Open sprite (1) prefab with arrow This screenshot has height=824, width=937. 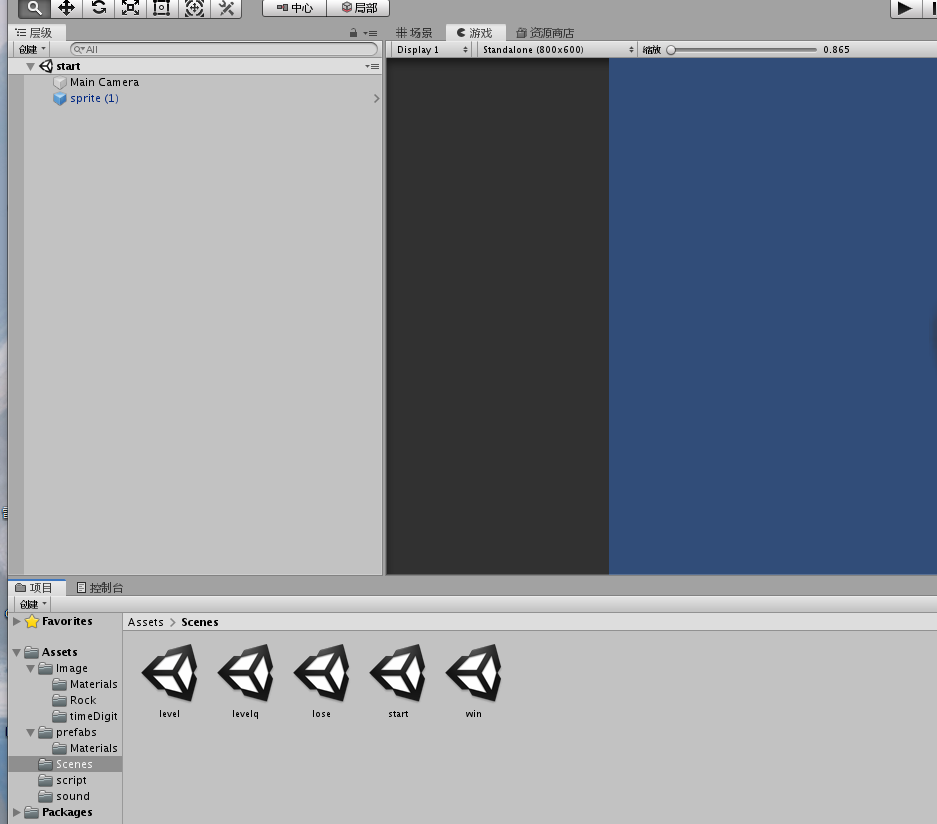point(376,99)
